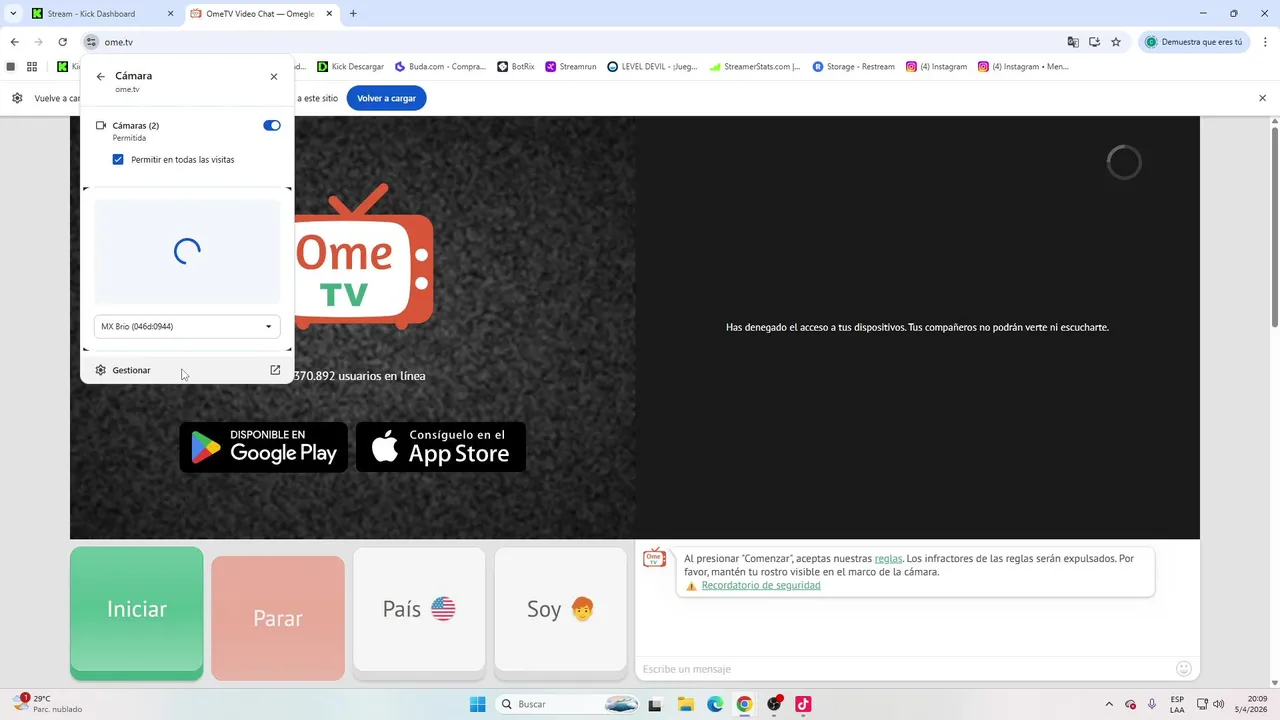
Task: Open the Streamrun bookmark
Action: coord(571,67)
